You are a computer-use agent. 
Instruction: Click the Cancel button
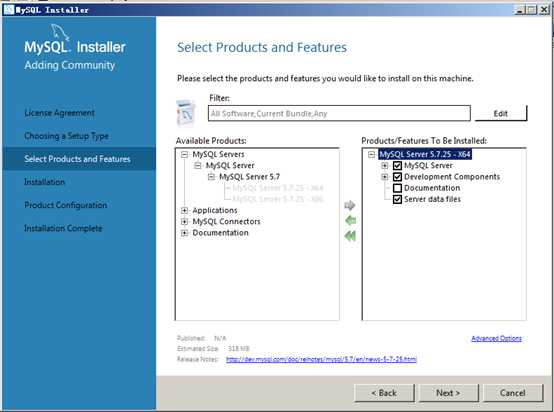click(x=512, y=393)
